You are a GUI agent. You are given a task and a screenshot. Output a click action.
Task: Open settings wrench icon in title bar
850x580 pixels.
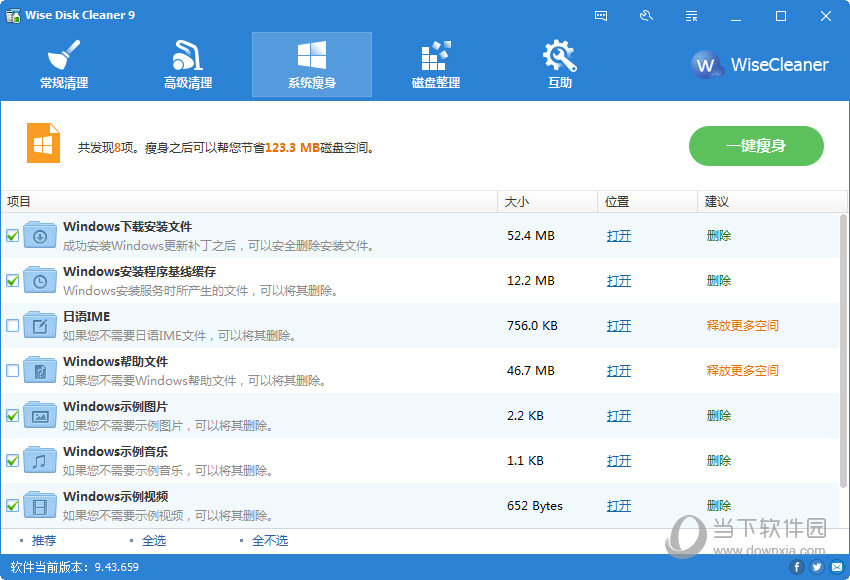point(646,16)
